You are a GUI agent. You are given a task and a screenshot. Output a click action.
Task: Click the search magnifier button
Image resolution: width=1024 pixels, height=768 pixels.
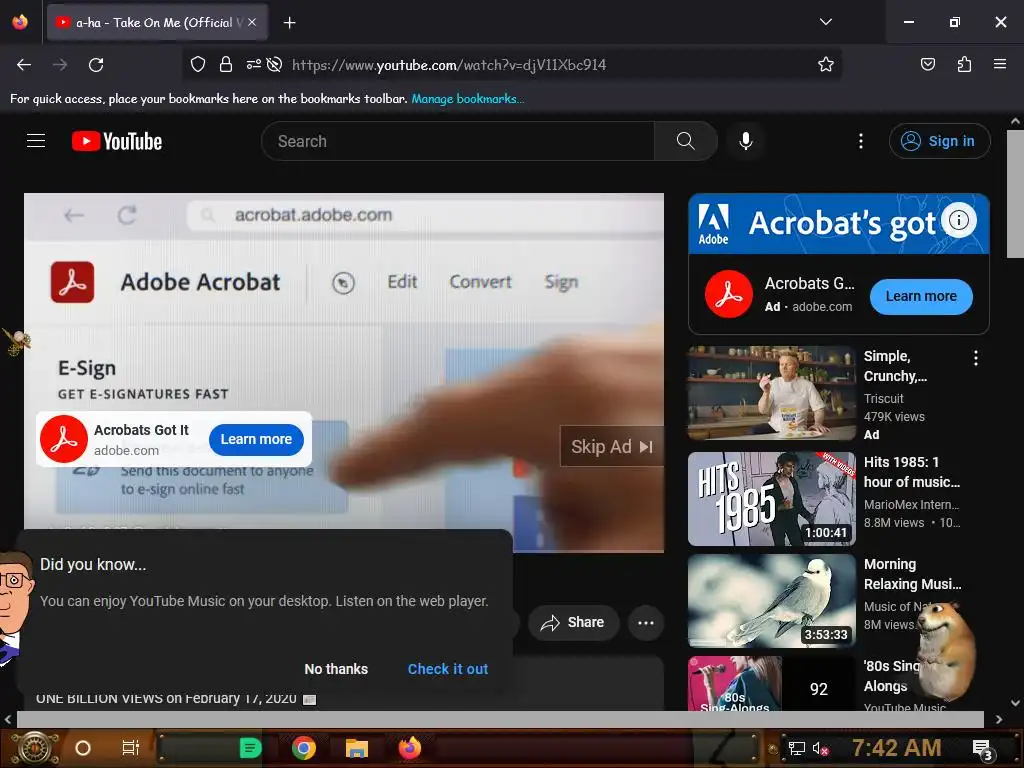[x=686, y=141]
